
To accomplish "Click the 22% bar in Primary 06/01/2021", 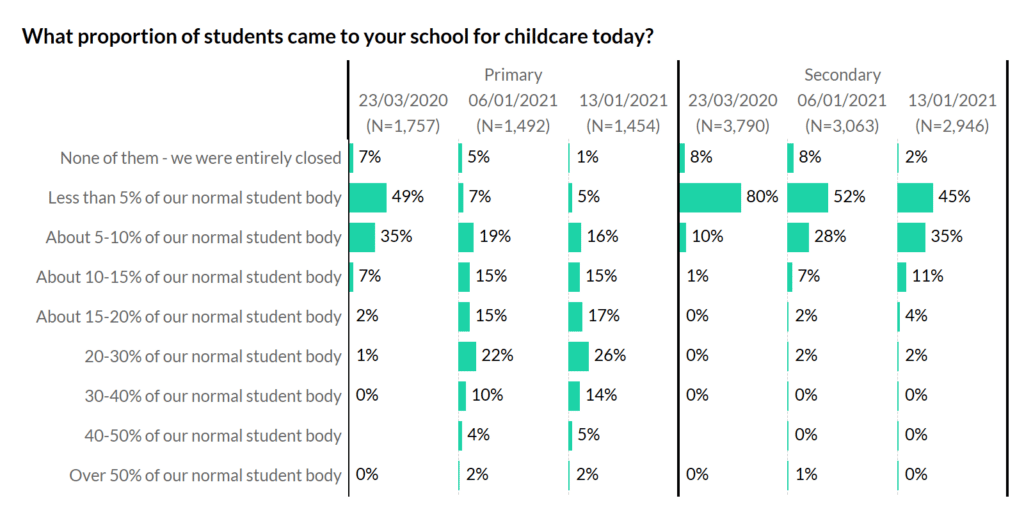I will (467, 356).
